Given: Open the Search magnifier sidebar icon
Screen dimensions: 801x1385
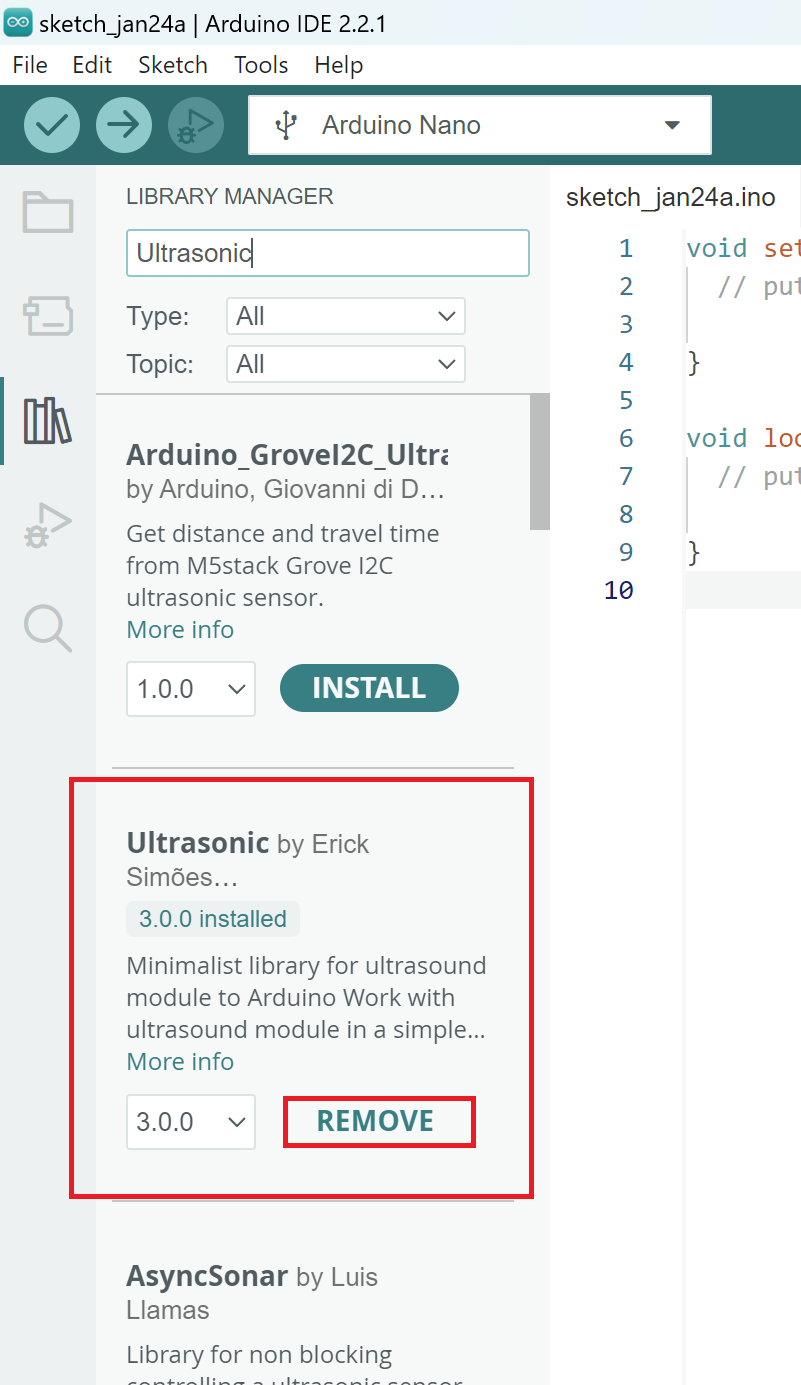Looking at the screenshot, I should pos(48,629).
